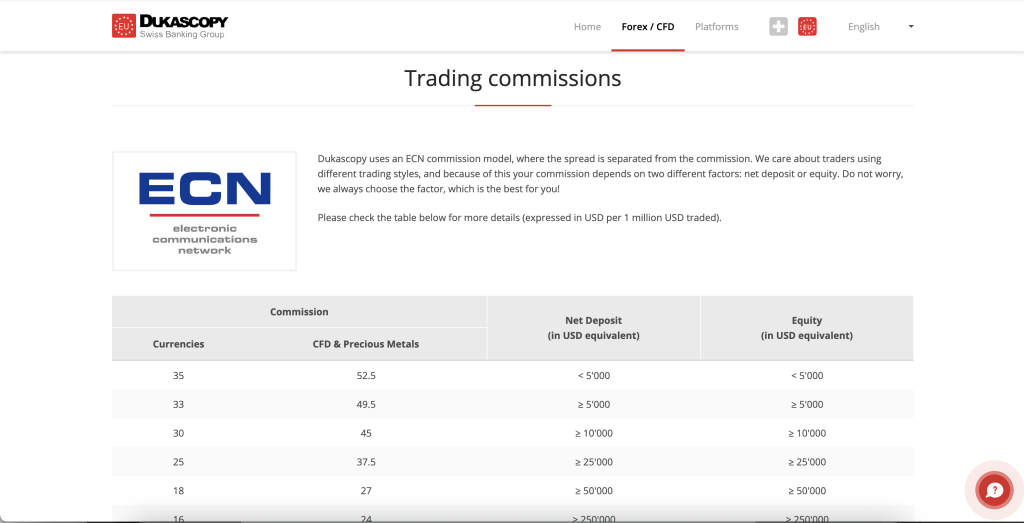Click the Commission table header
The image size is (1024, 523).
299,312
